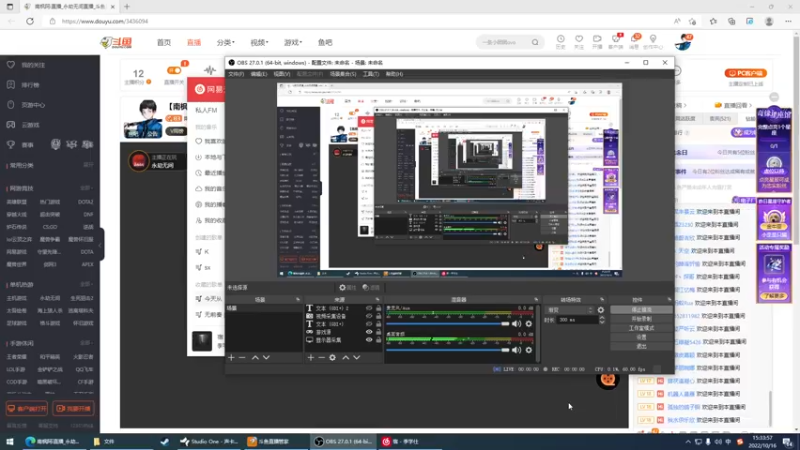
Task: Toggle the orange live-stream switch on Douyu page
Action: [174, 70]
